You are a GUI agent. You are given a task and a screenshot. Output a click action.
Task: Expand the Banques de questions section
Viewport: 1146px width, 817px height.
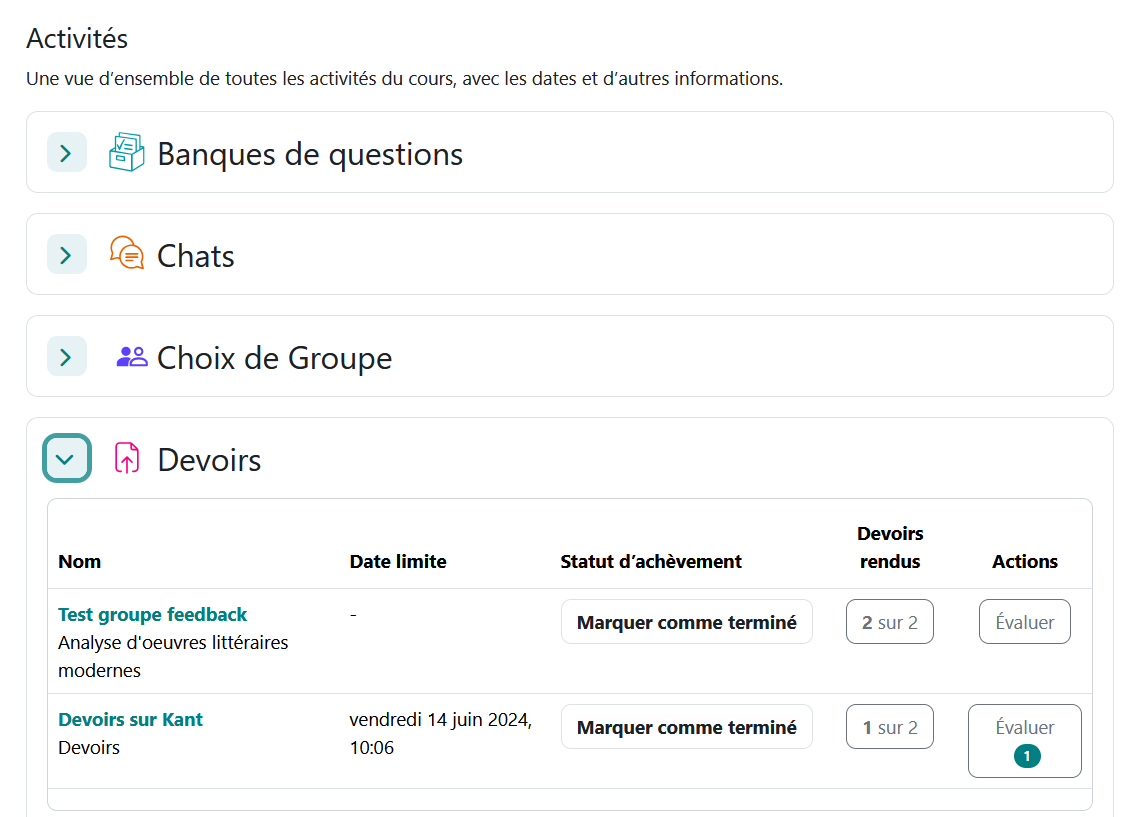coord(66,153)
